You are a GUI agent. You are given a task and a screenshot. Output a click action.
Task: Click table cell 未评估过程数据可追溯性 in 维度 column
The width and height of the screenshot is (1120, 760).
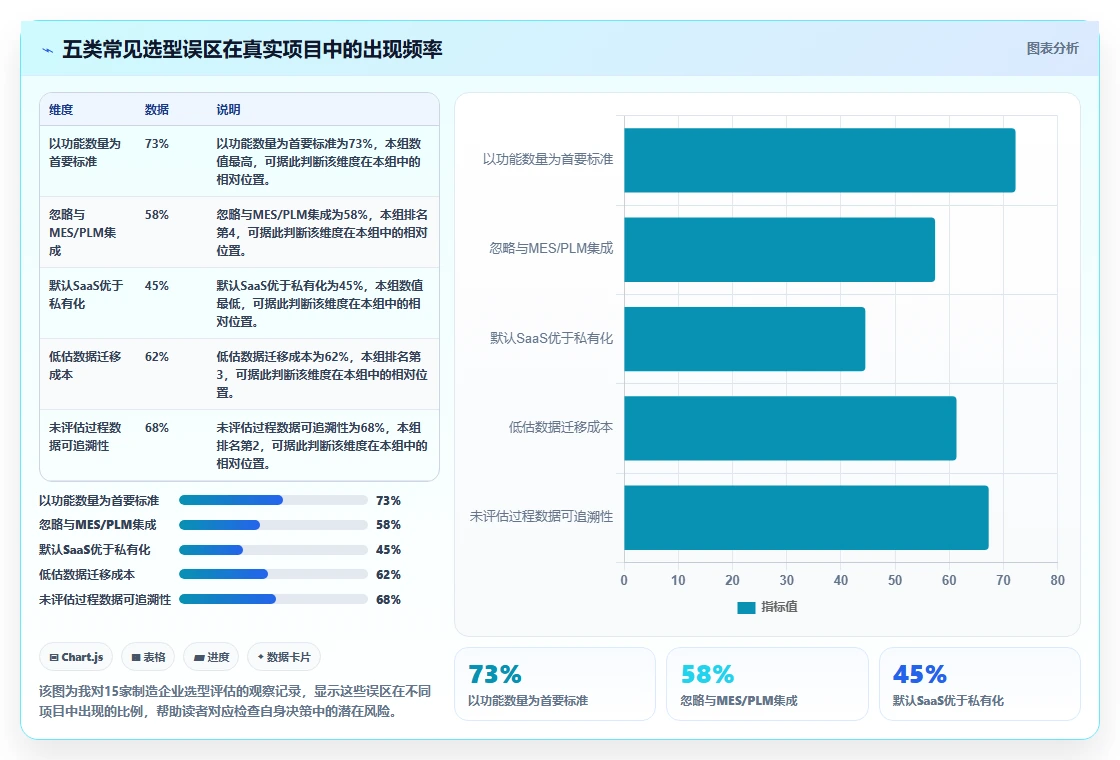tap(85, 436)
